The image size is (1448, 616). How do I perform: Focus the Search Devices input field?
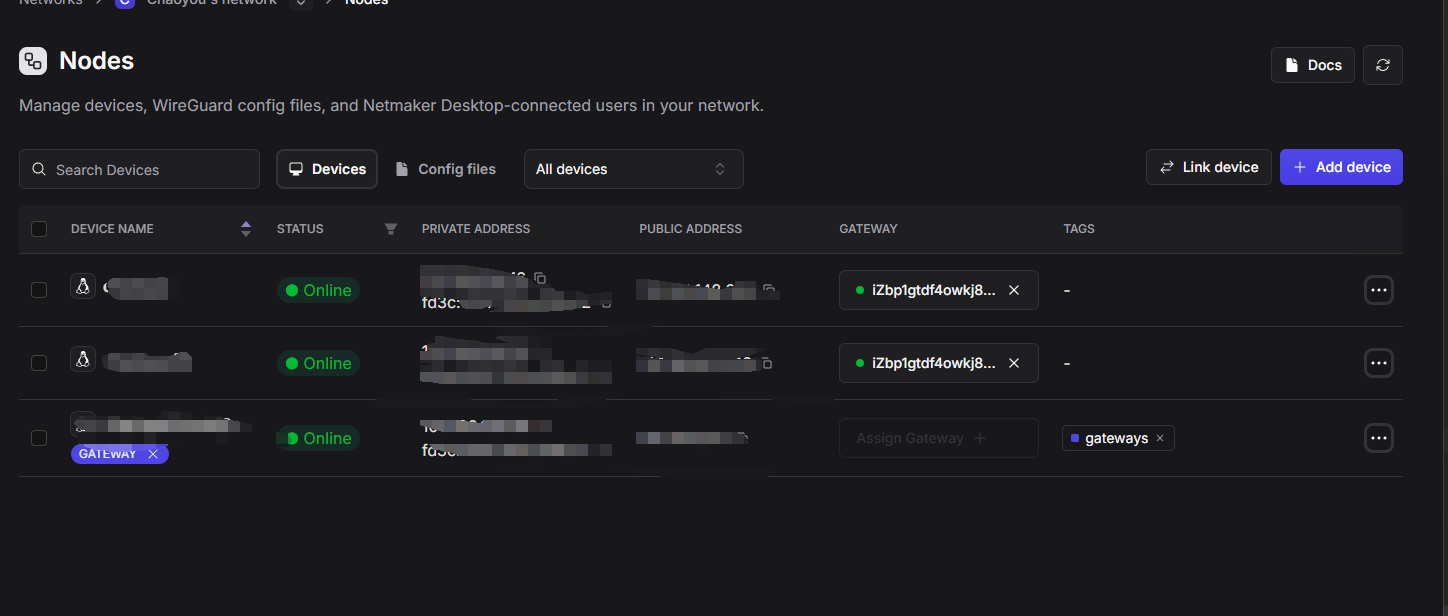[x=139, y=169]
